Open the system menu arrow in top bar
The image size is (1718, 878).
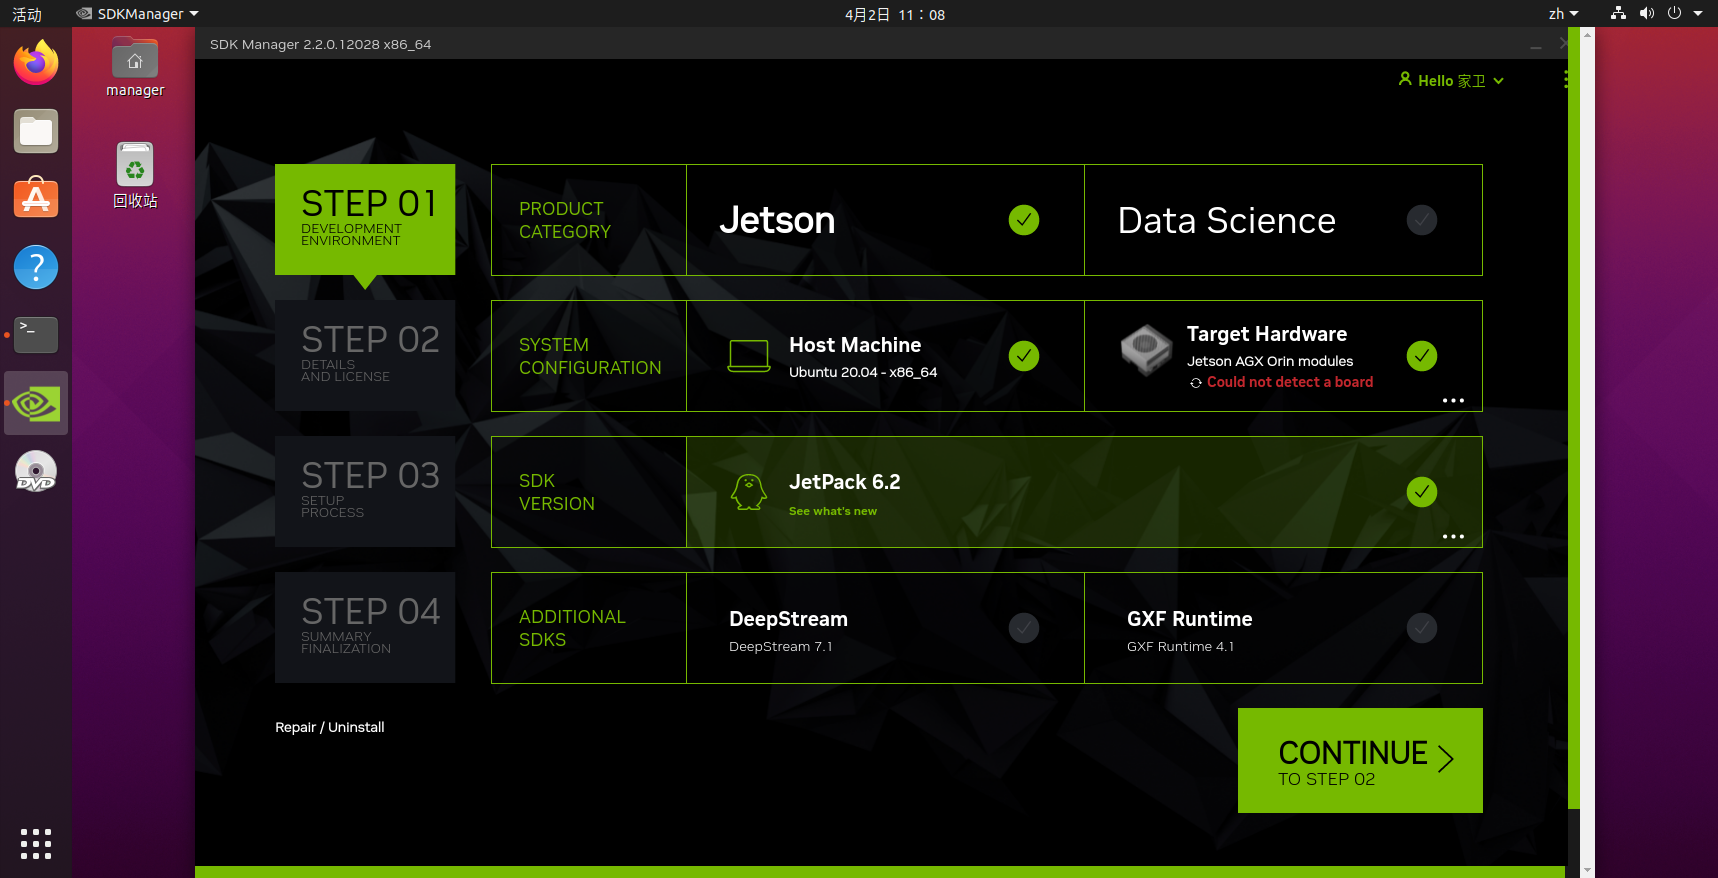tap(1698, 14)
